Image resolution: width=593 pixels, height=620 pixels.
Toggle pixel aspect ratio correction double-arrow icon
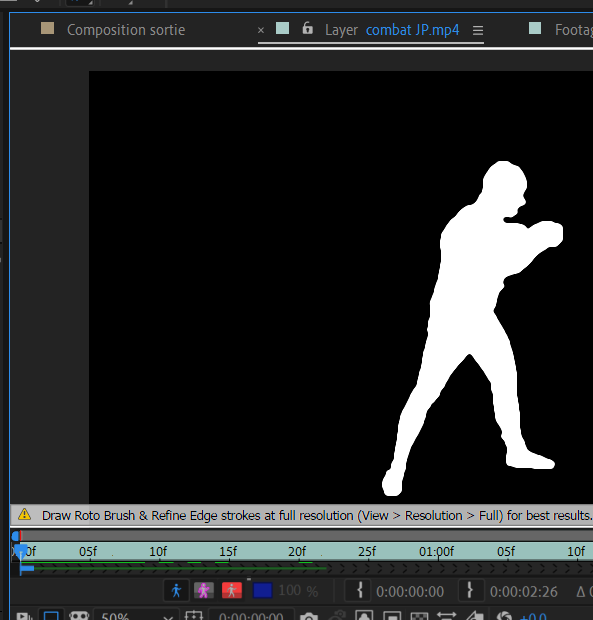pos(446,616)
